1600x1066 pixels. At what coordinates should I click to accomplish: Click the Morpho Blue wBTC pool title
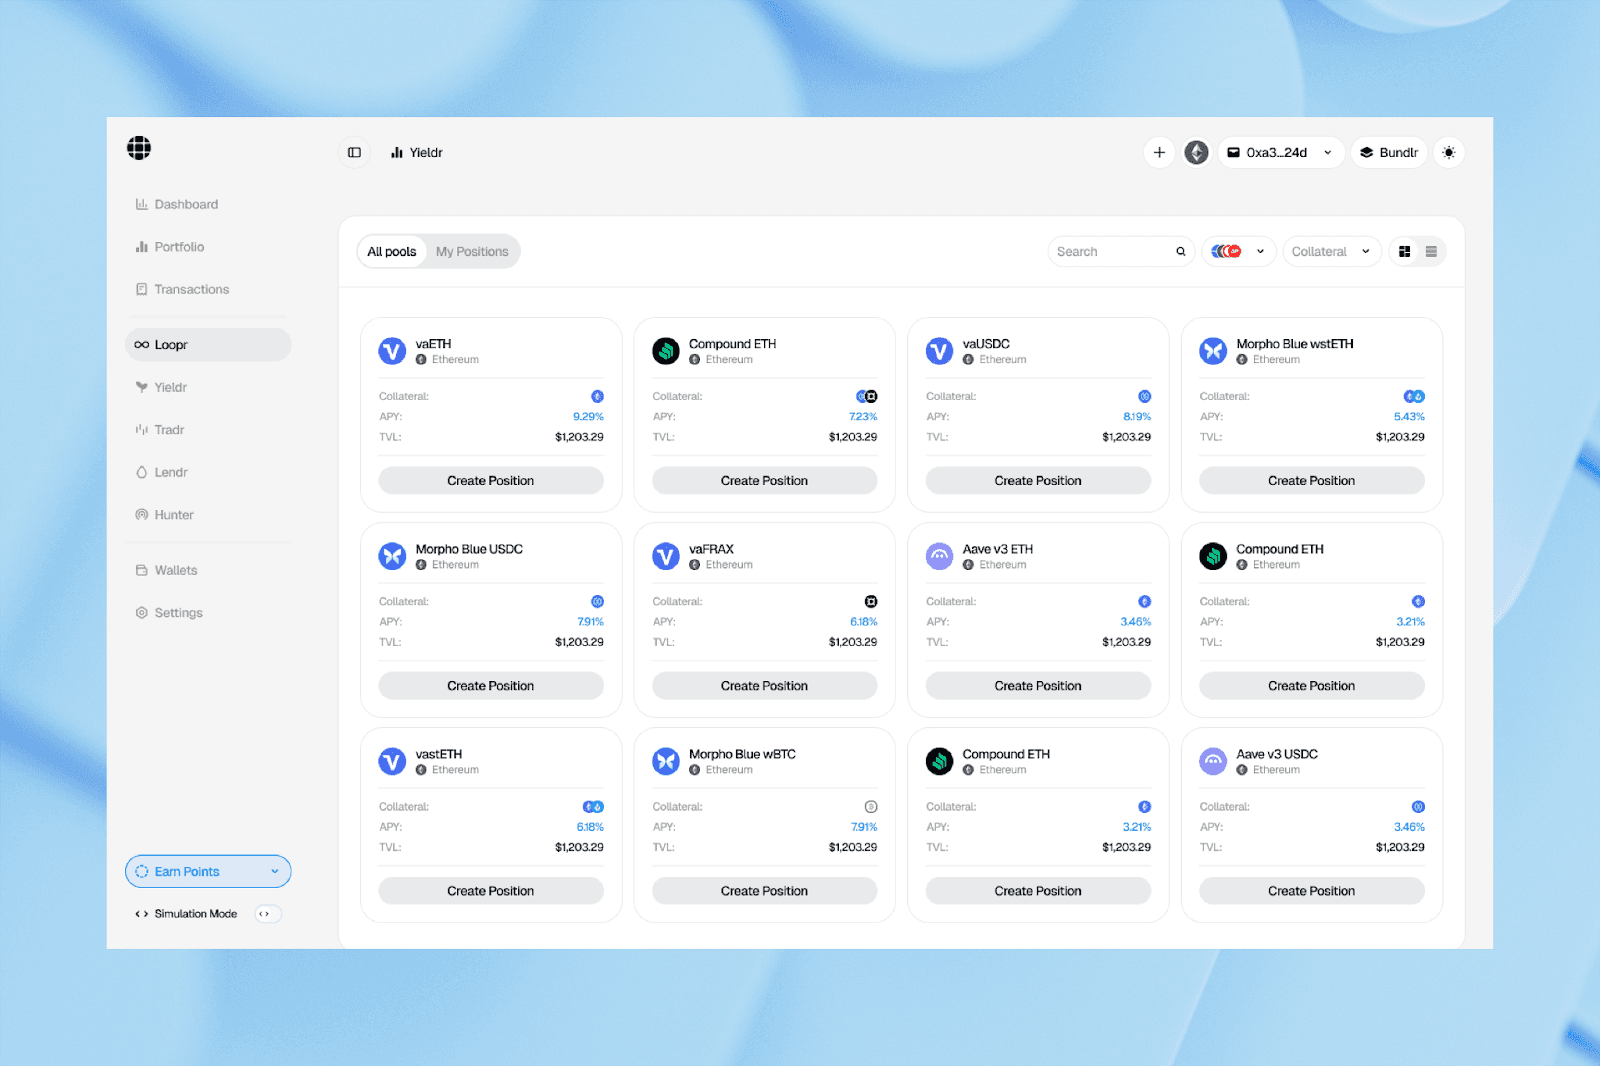[742, 754]
